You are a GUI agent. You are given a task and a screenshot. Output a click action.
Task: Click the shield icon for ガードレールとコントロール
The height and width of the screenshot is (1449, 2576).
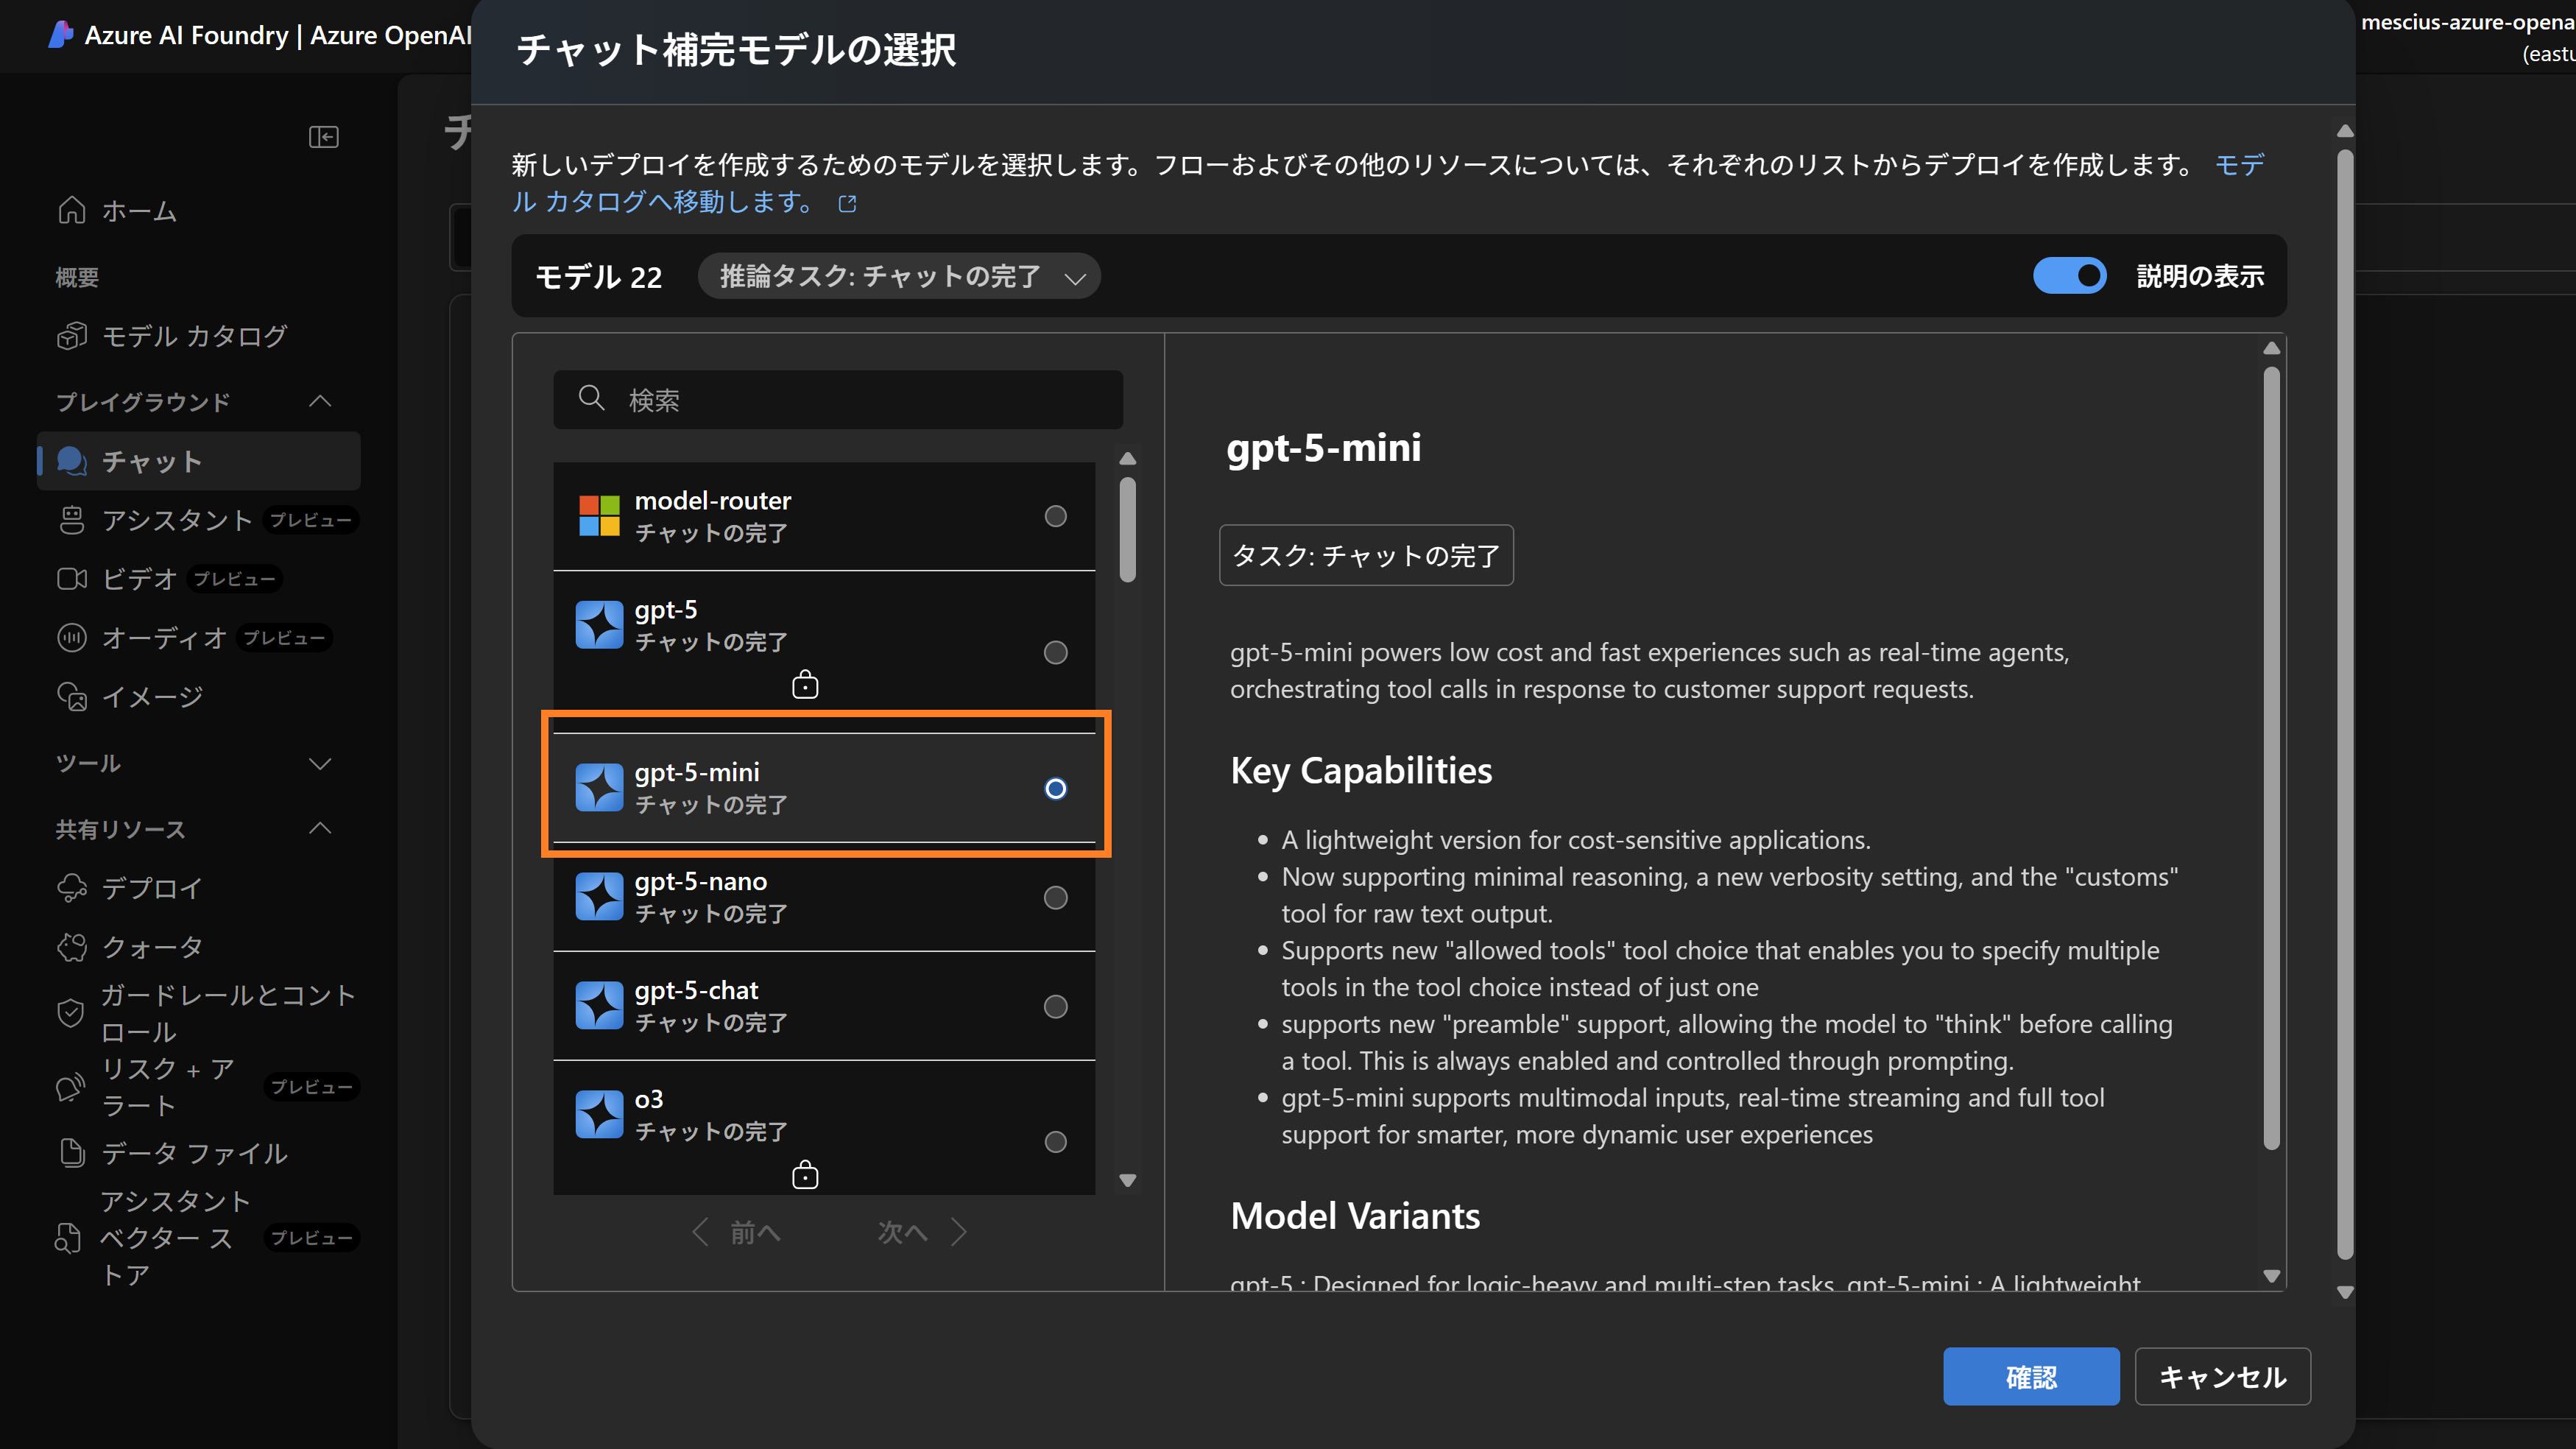tap(70, 1013)
